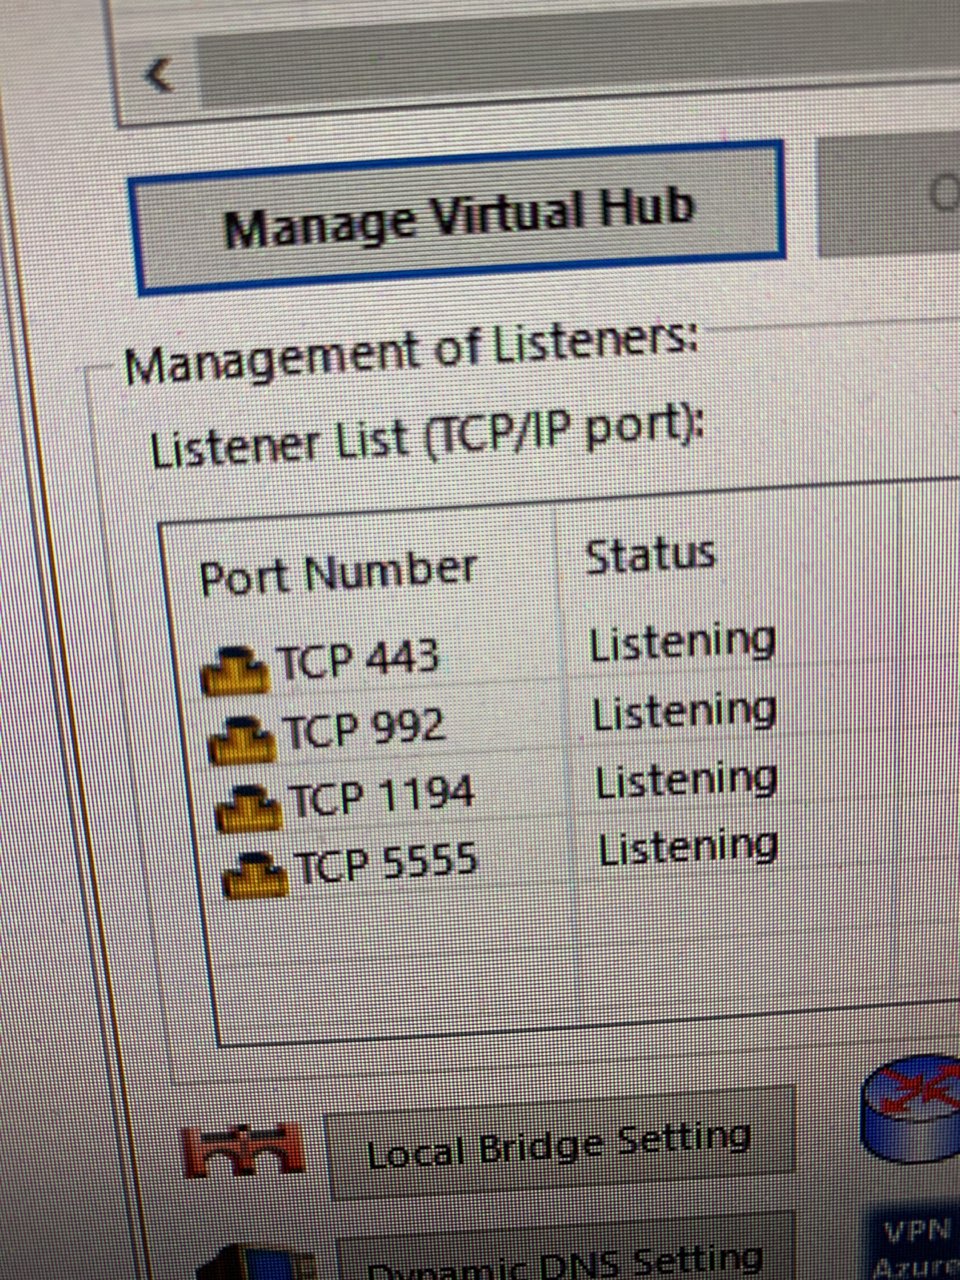Image resolution: width=960 pixels, height=1280 pixels.
Task: Select the TCP 443 listener icon
Action: [x=237, y=669]
